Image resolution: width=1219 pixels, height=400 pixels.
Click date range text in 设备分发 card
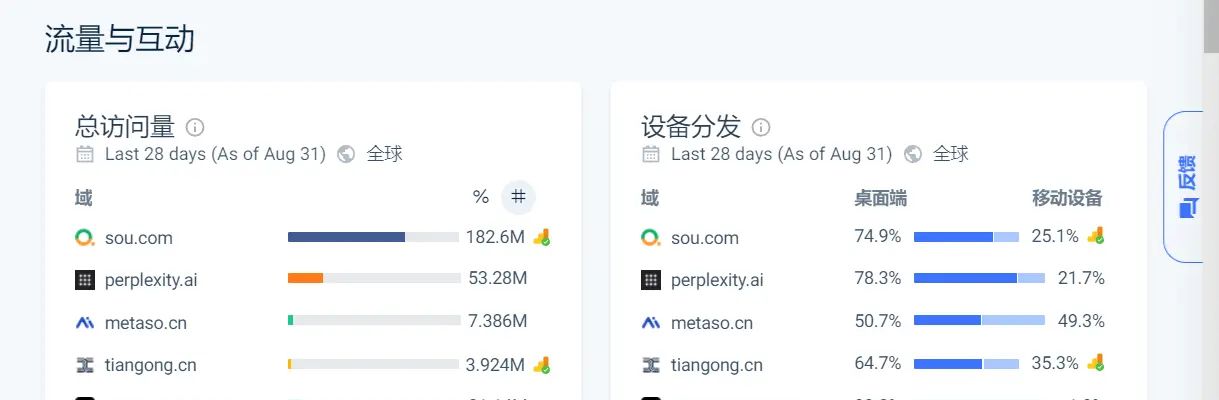(x=781, y=154)
